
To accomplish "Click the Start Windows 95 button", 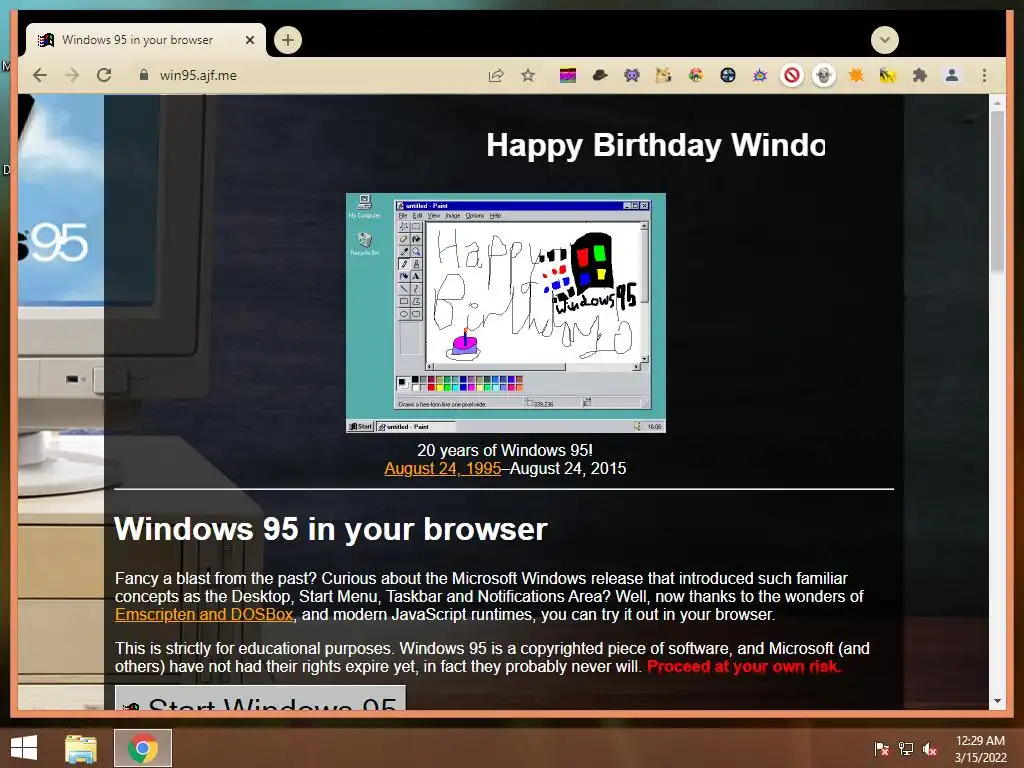I will click(261, 697).
